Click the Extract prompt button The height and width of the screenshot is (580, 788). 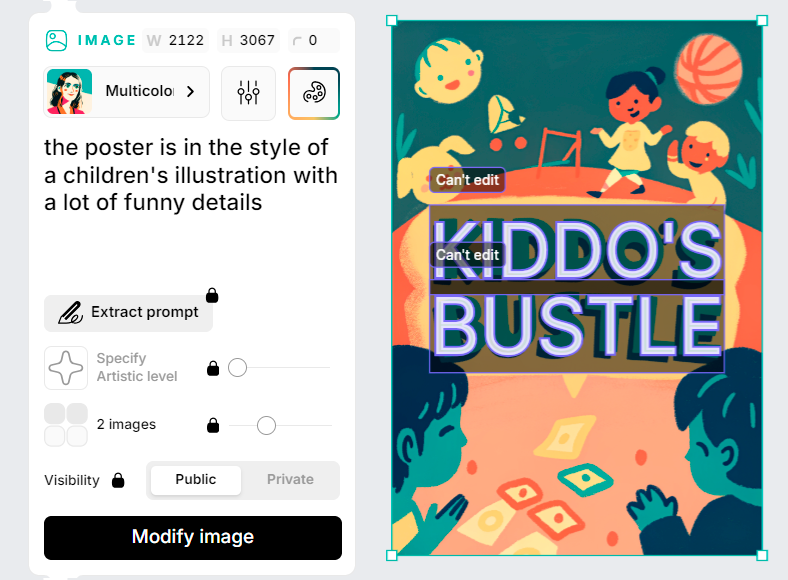pyautogui.click(x=128, y=313)
